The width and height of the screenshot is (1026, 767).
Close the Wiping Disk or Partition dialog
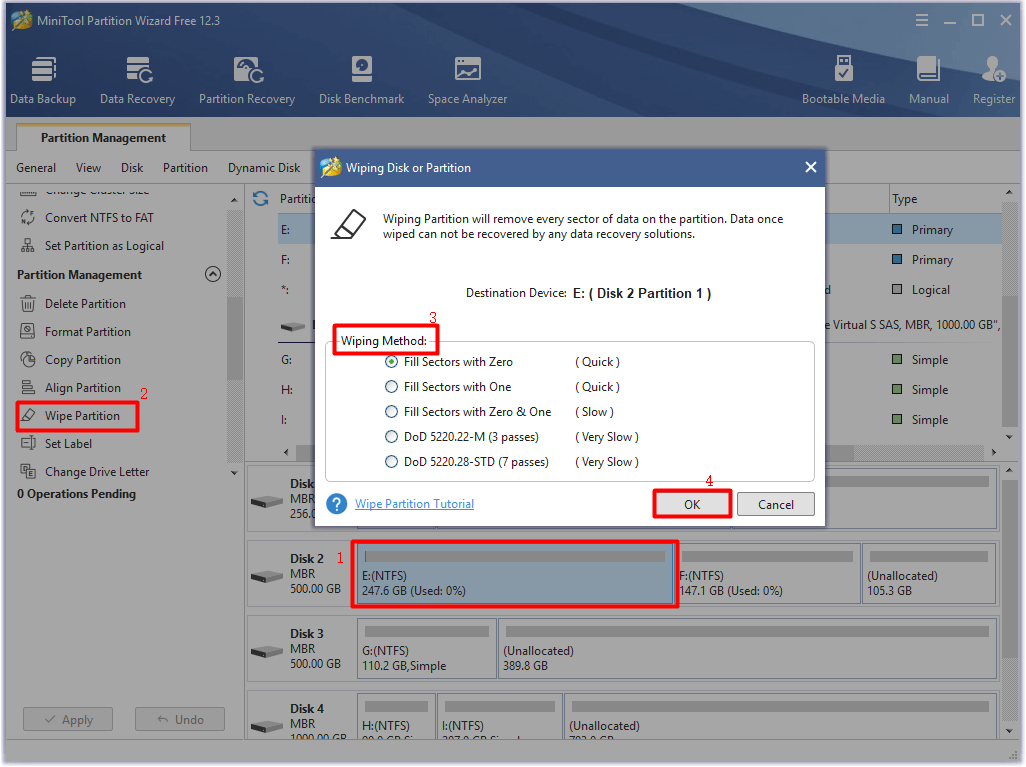tap(811, 168)
